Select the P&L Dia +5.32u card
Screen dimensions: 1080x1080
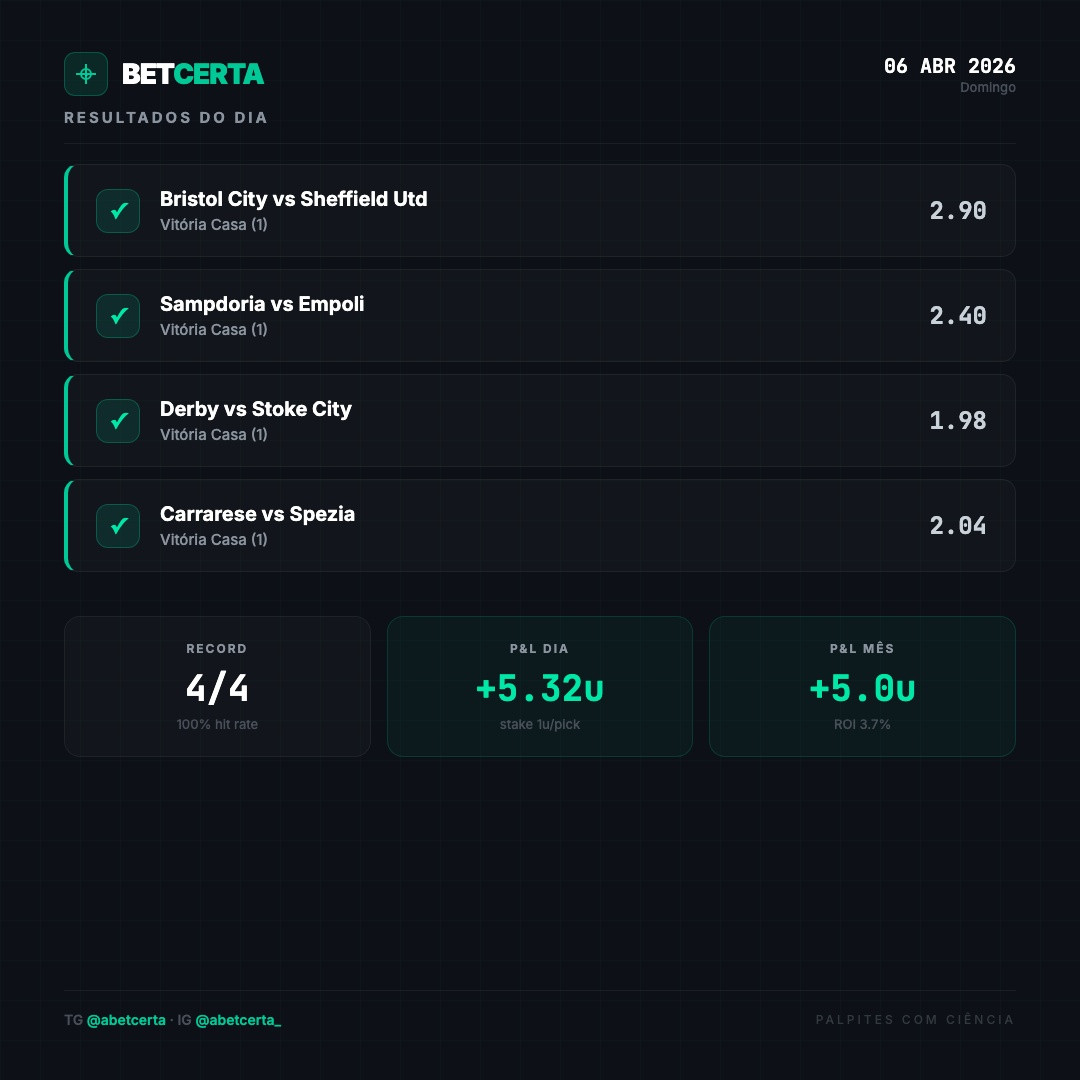pos(539,686)
